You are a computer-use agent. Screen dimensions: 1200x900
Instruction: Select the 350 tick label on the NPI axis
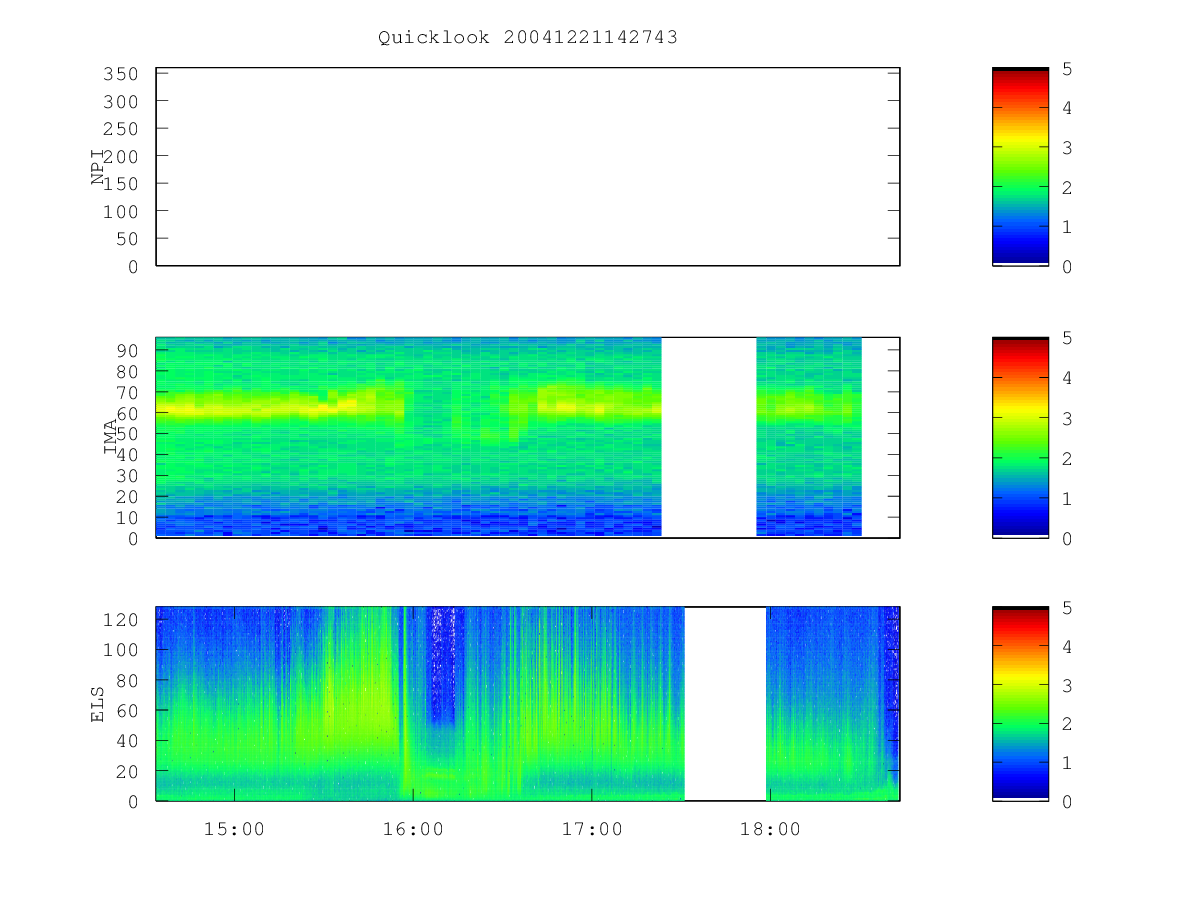tap(122, 74)
